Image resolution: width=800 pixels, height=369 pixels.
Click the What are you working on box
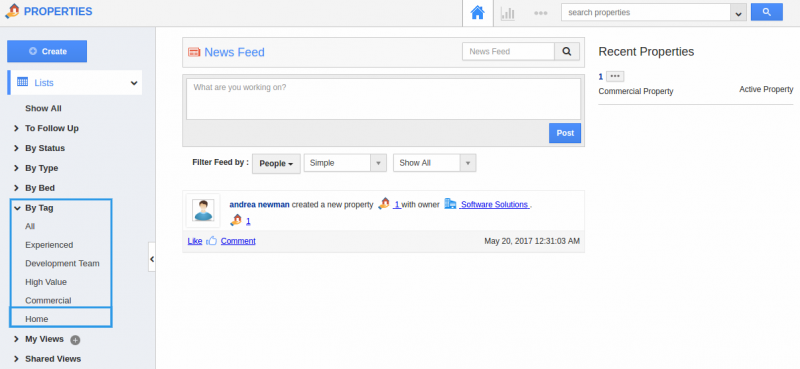[383, 99]
